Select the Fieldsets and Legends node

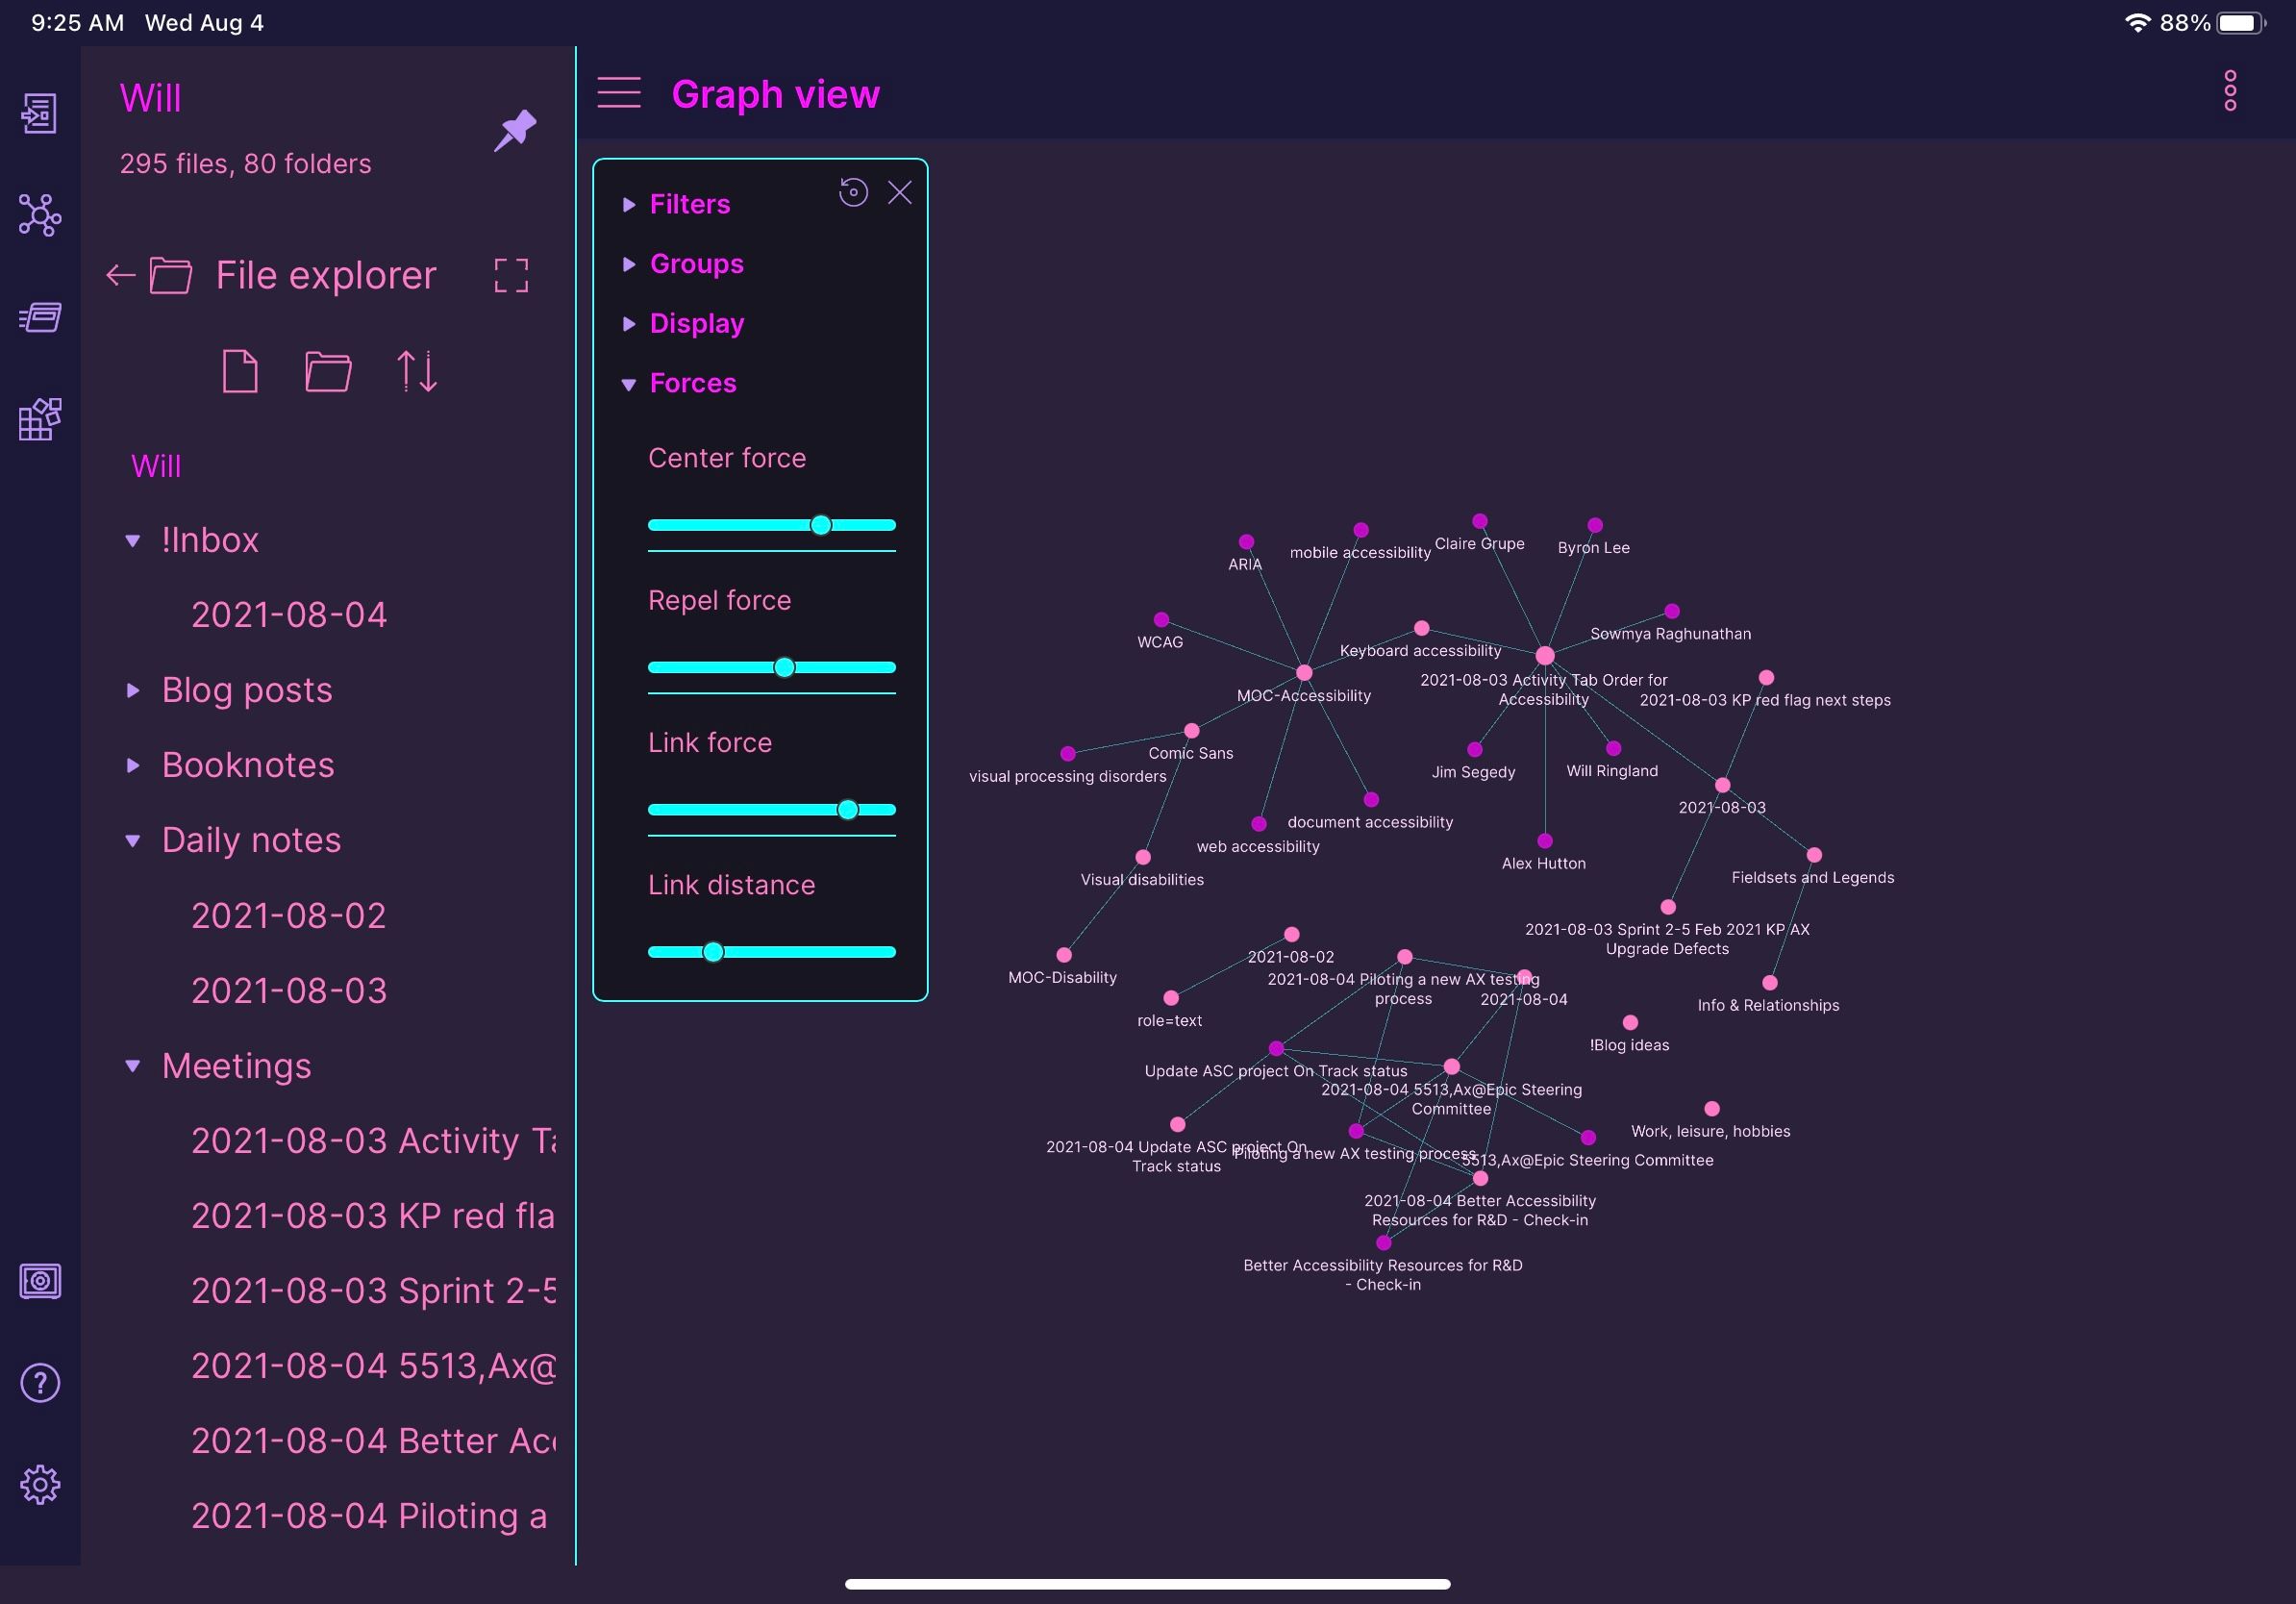coord(1814,855)
